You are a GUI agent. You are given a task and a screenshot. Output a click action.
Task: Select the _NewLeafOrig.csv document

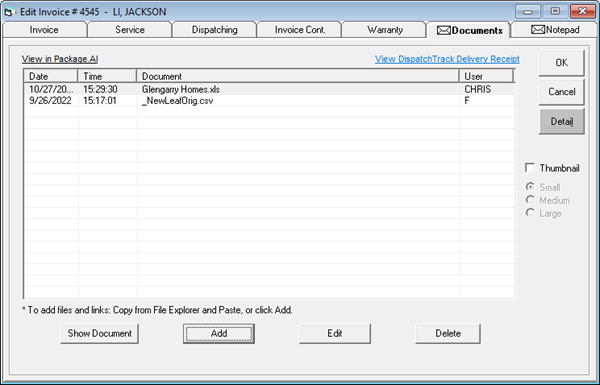[x=178, y=101]
